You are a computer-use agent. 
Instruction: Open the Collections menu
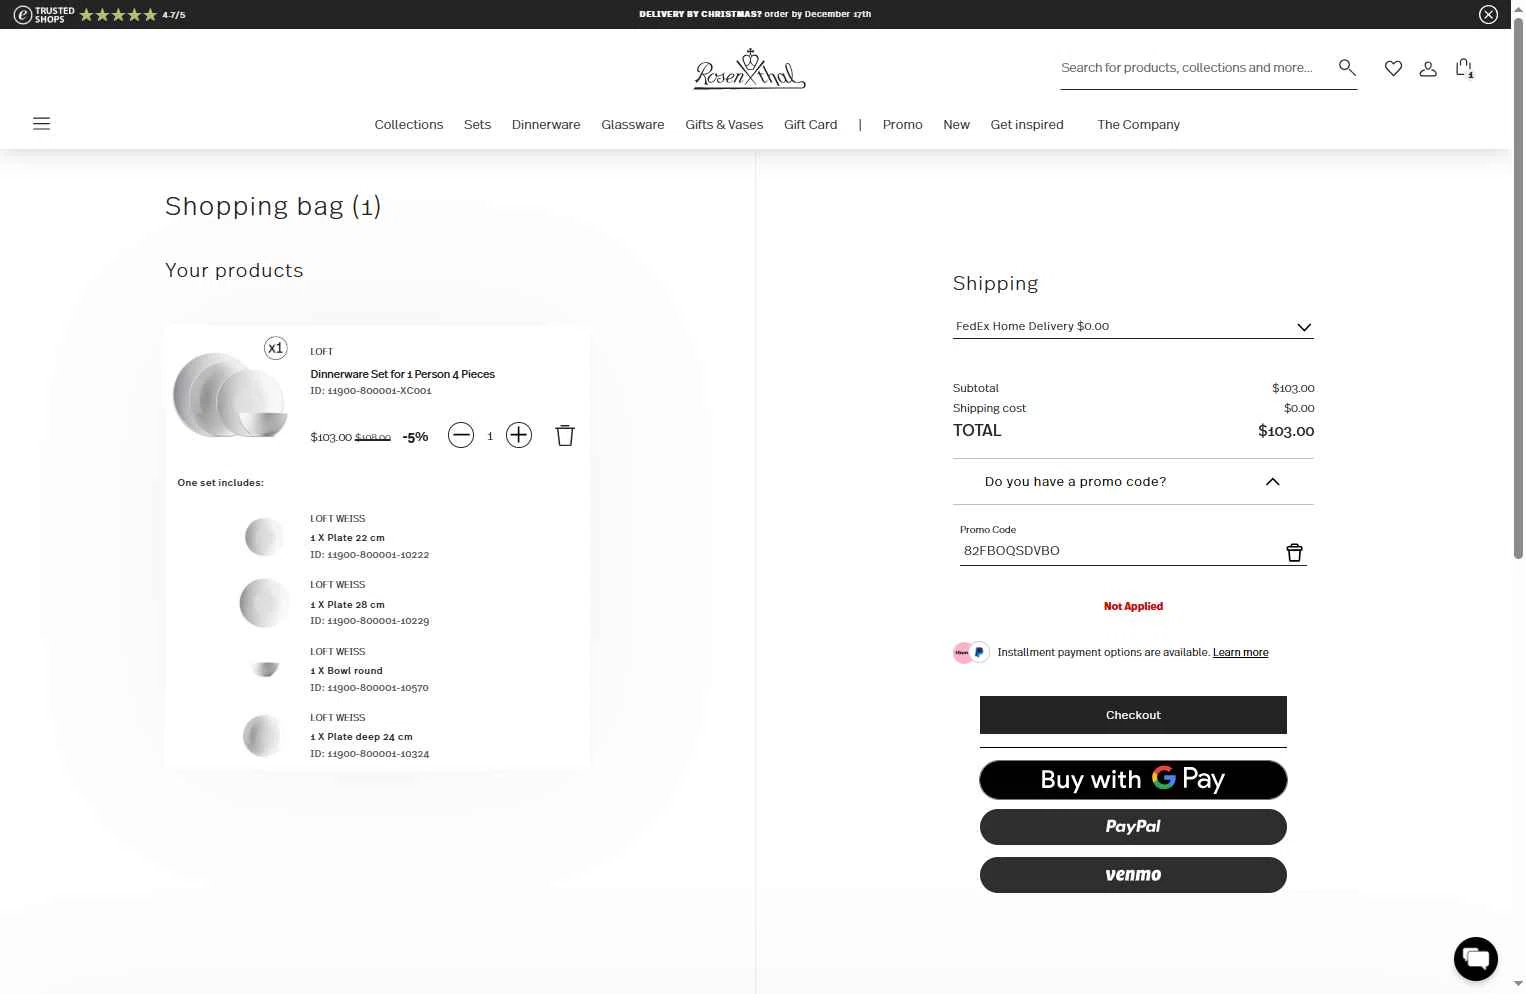[408, 124]
